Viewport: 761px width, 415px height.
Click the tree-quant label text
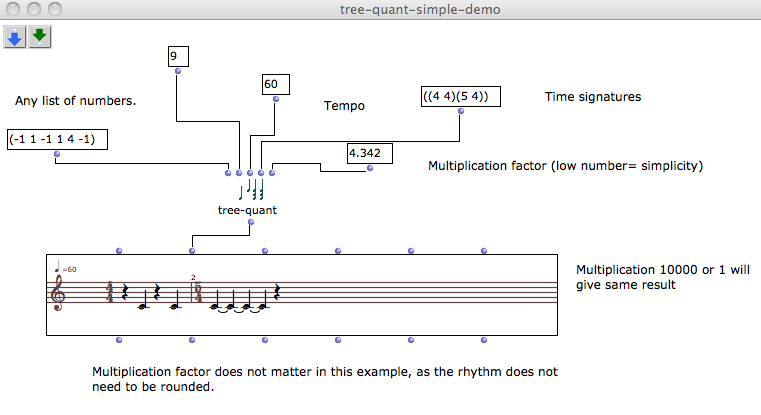[247, 210]
